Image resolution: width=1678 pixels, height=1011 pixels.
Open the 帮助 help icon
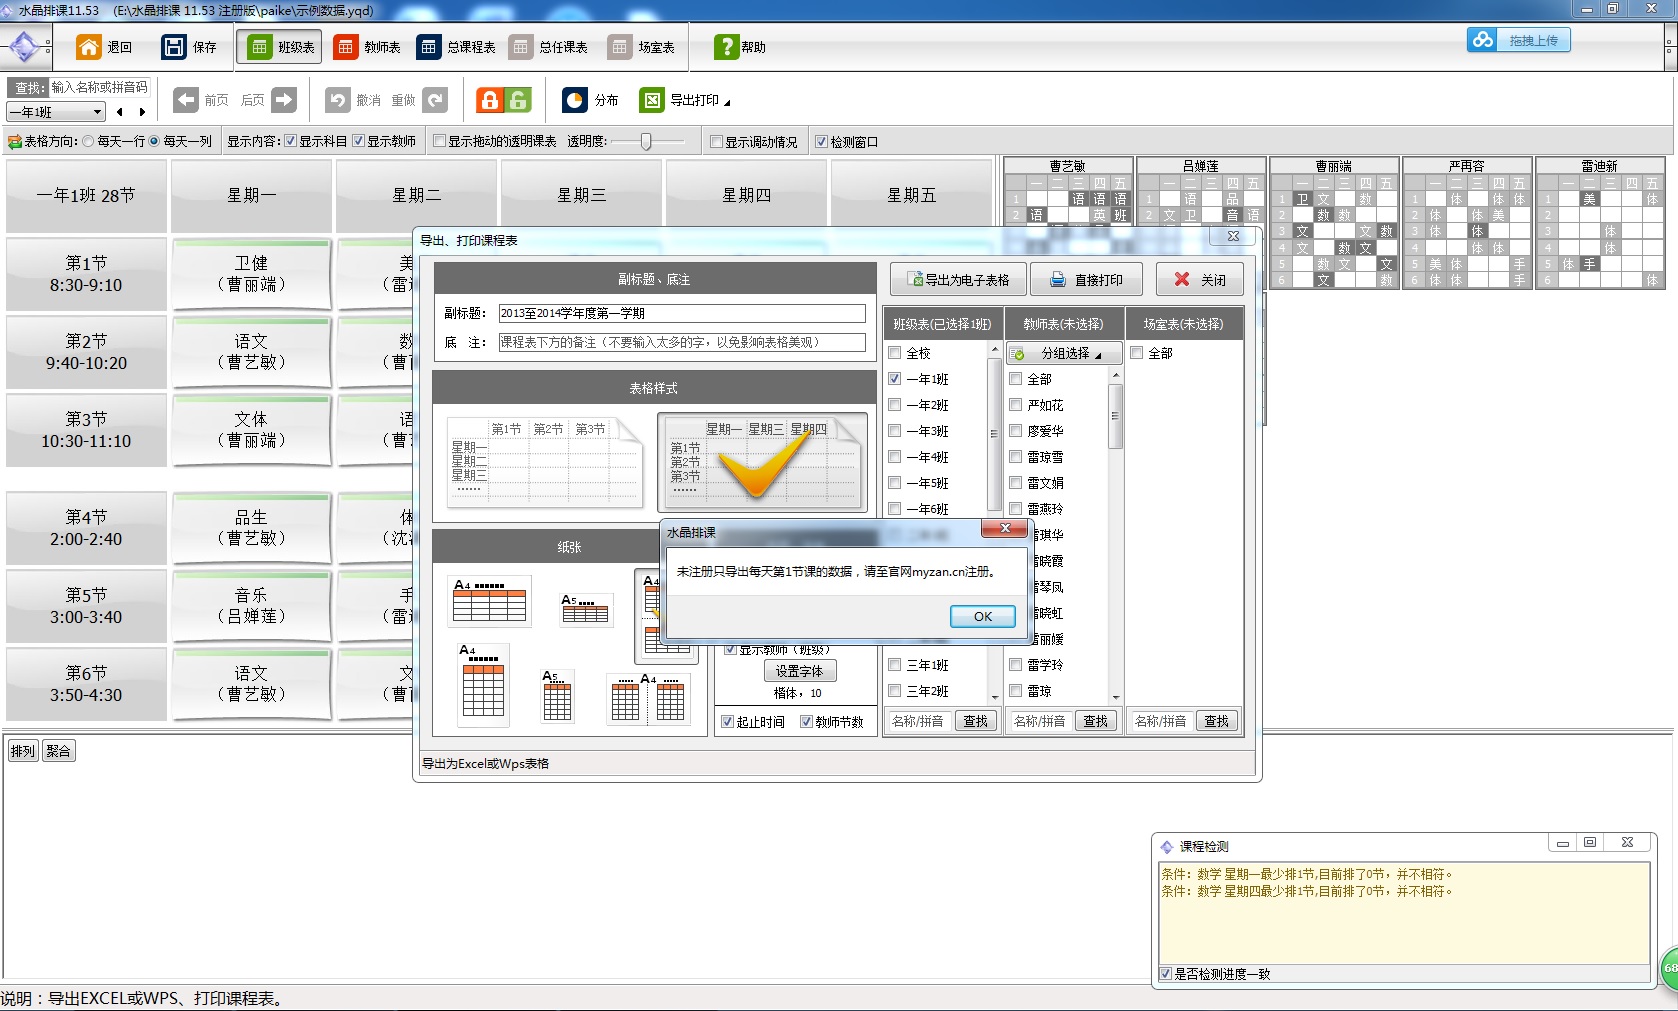[x=726, y=47]
